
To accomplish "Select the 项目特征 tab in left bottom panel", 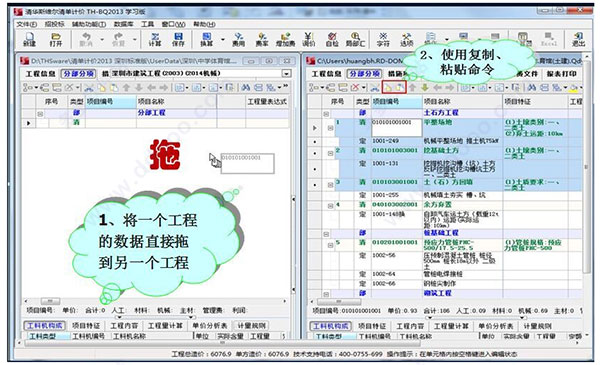I will [x=86, y=326].
